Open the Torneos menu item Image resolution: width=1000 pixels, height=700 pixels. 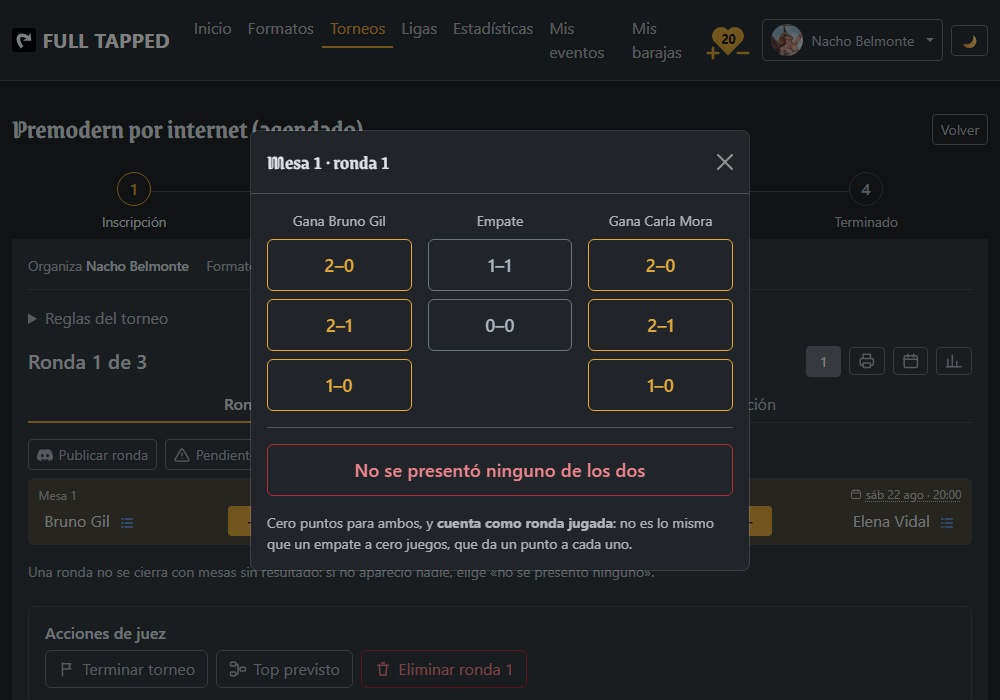point(357,29)
